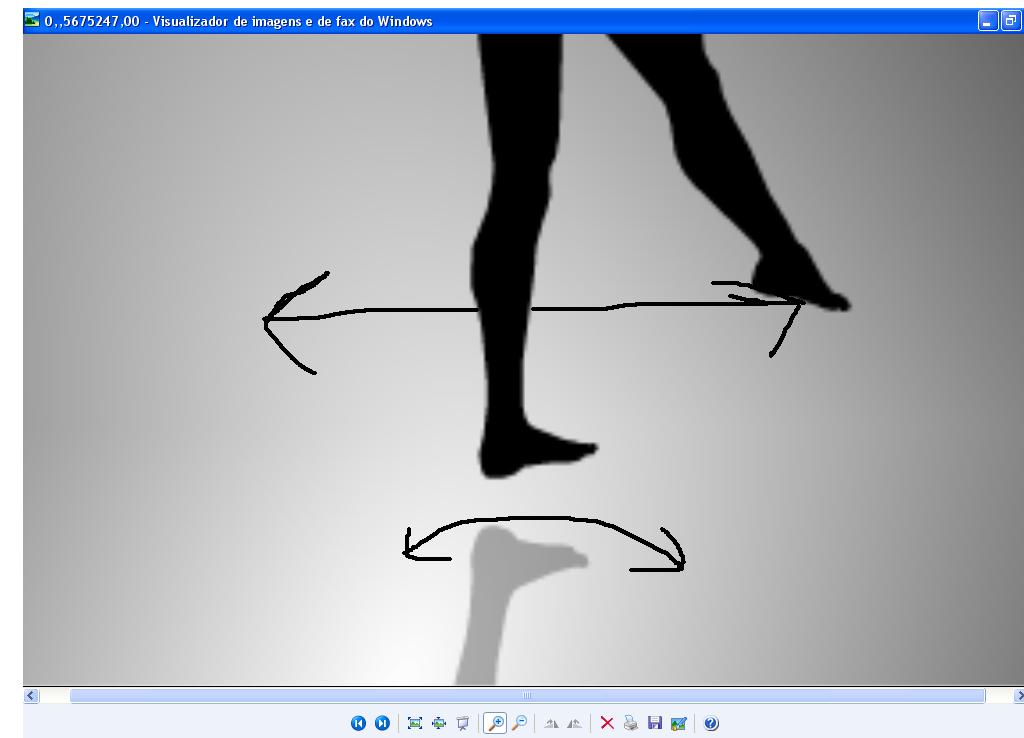Screen dimensions: 1024x738
Task: Rotate the image clockwise
Action: (x=551, y=723)
